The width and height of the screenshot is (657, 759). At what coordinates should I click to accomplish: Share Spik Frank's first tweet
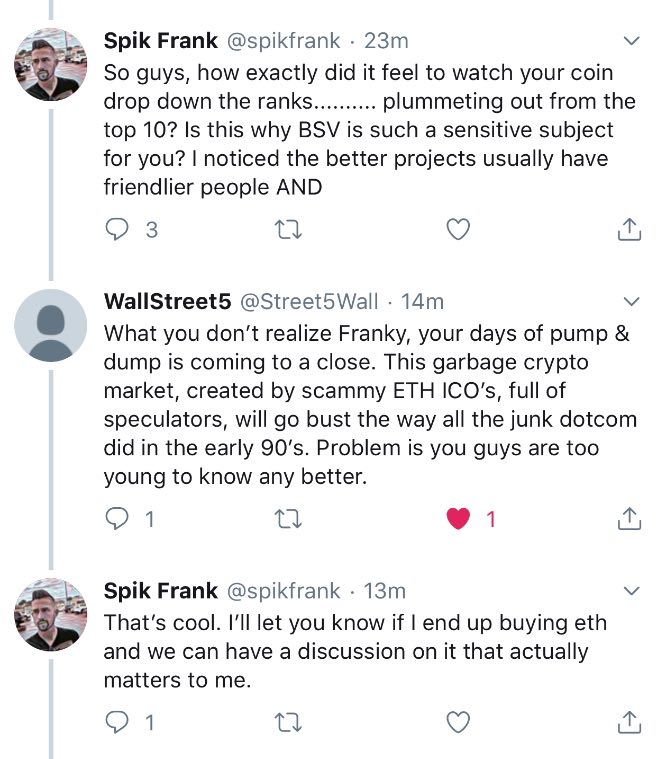pos(628,230)
